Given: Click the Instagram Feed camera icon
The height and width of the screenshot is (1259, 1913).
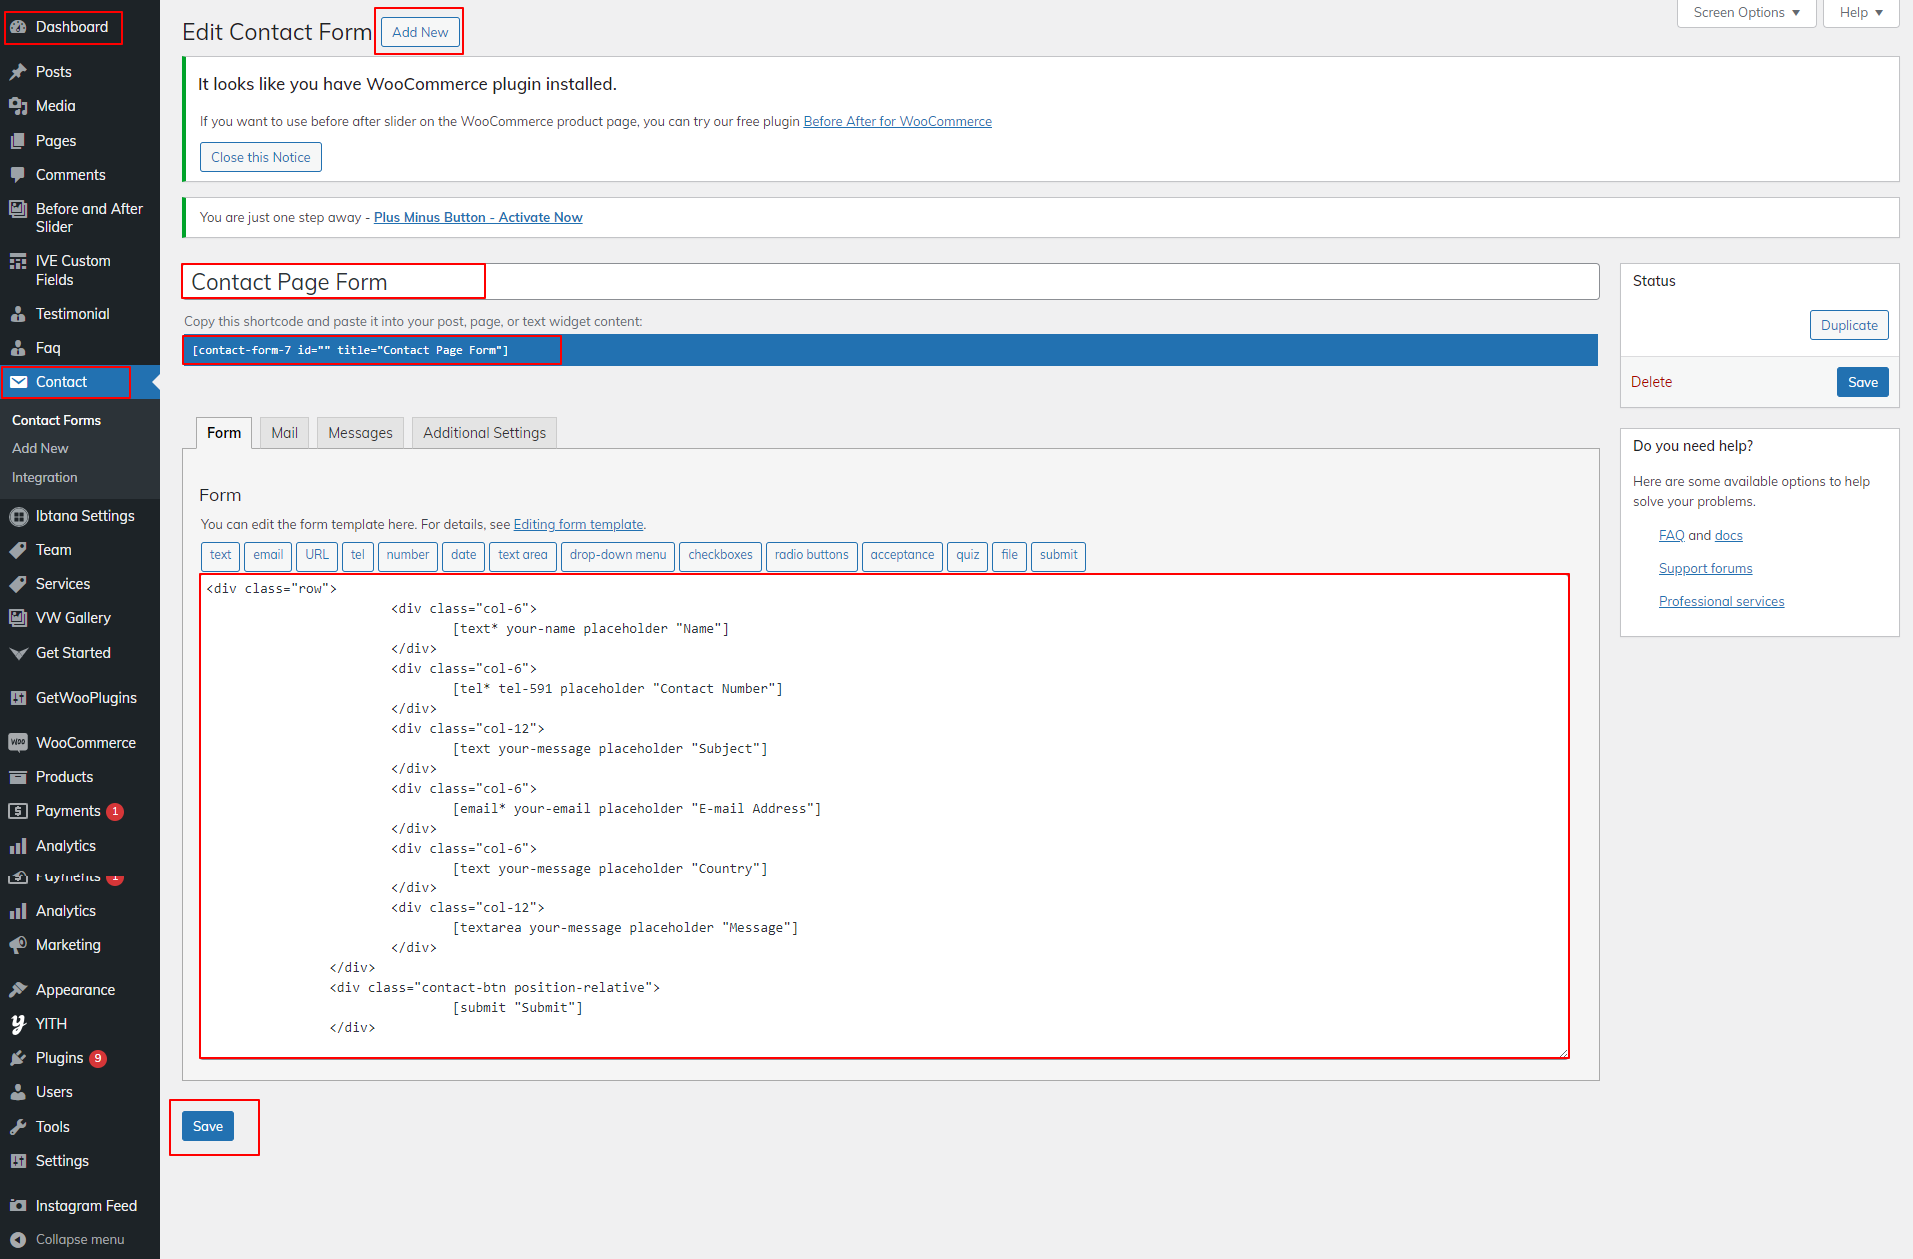Looking at the screenshot, I should coord(18,1206).
